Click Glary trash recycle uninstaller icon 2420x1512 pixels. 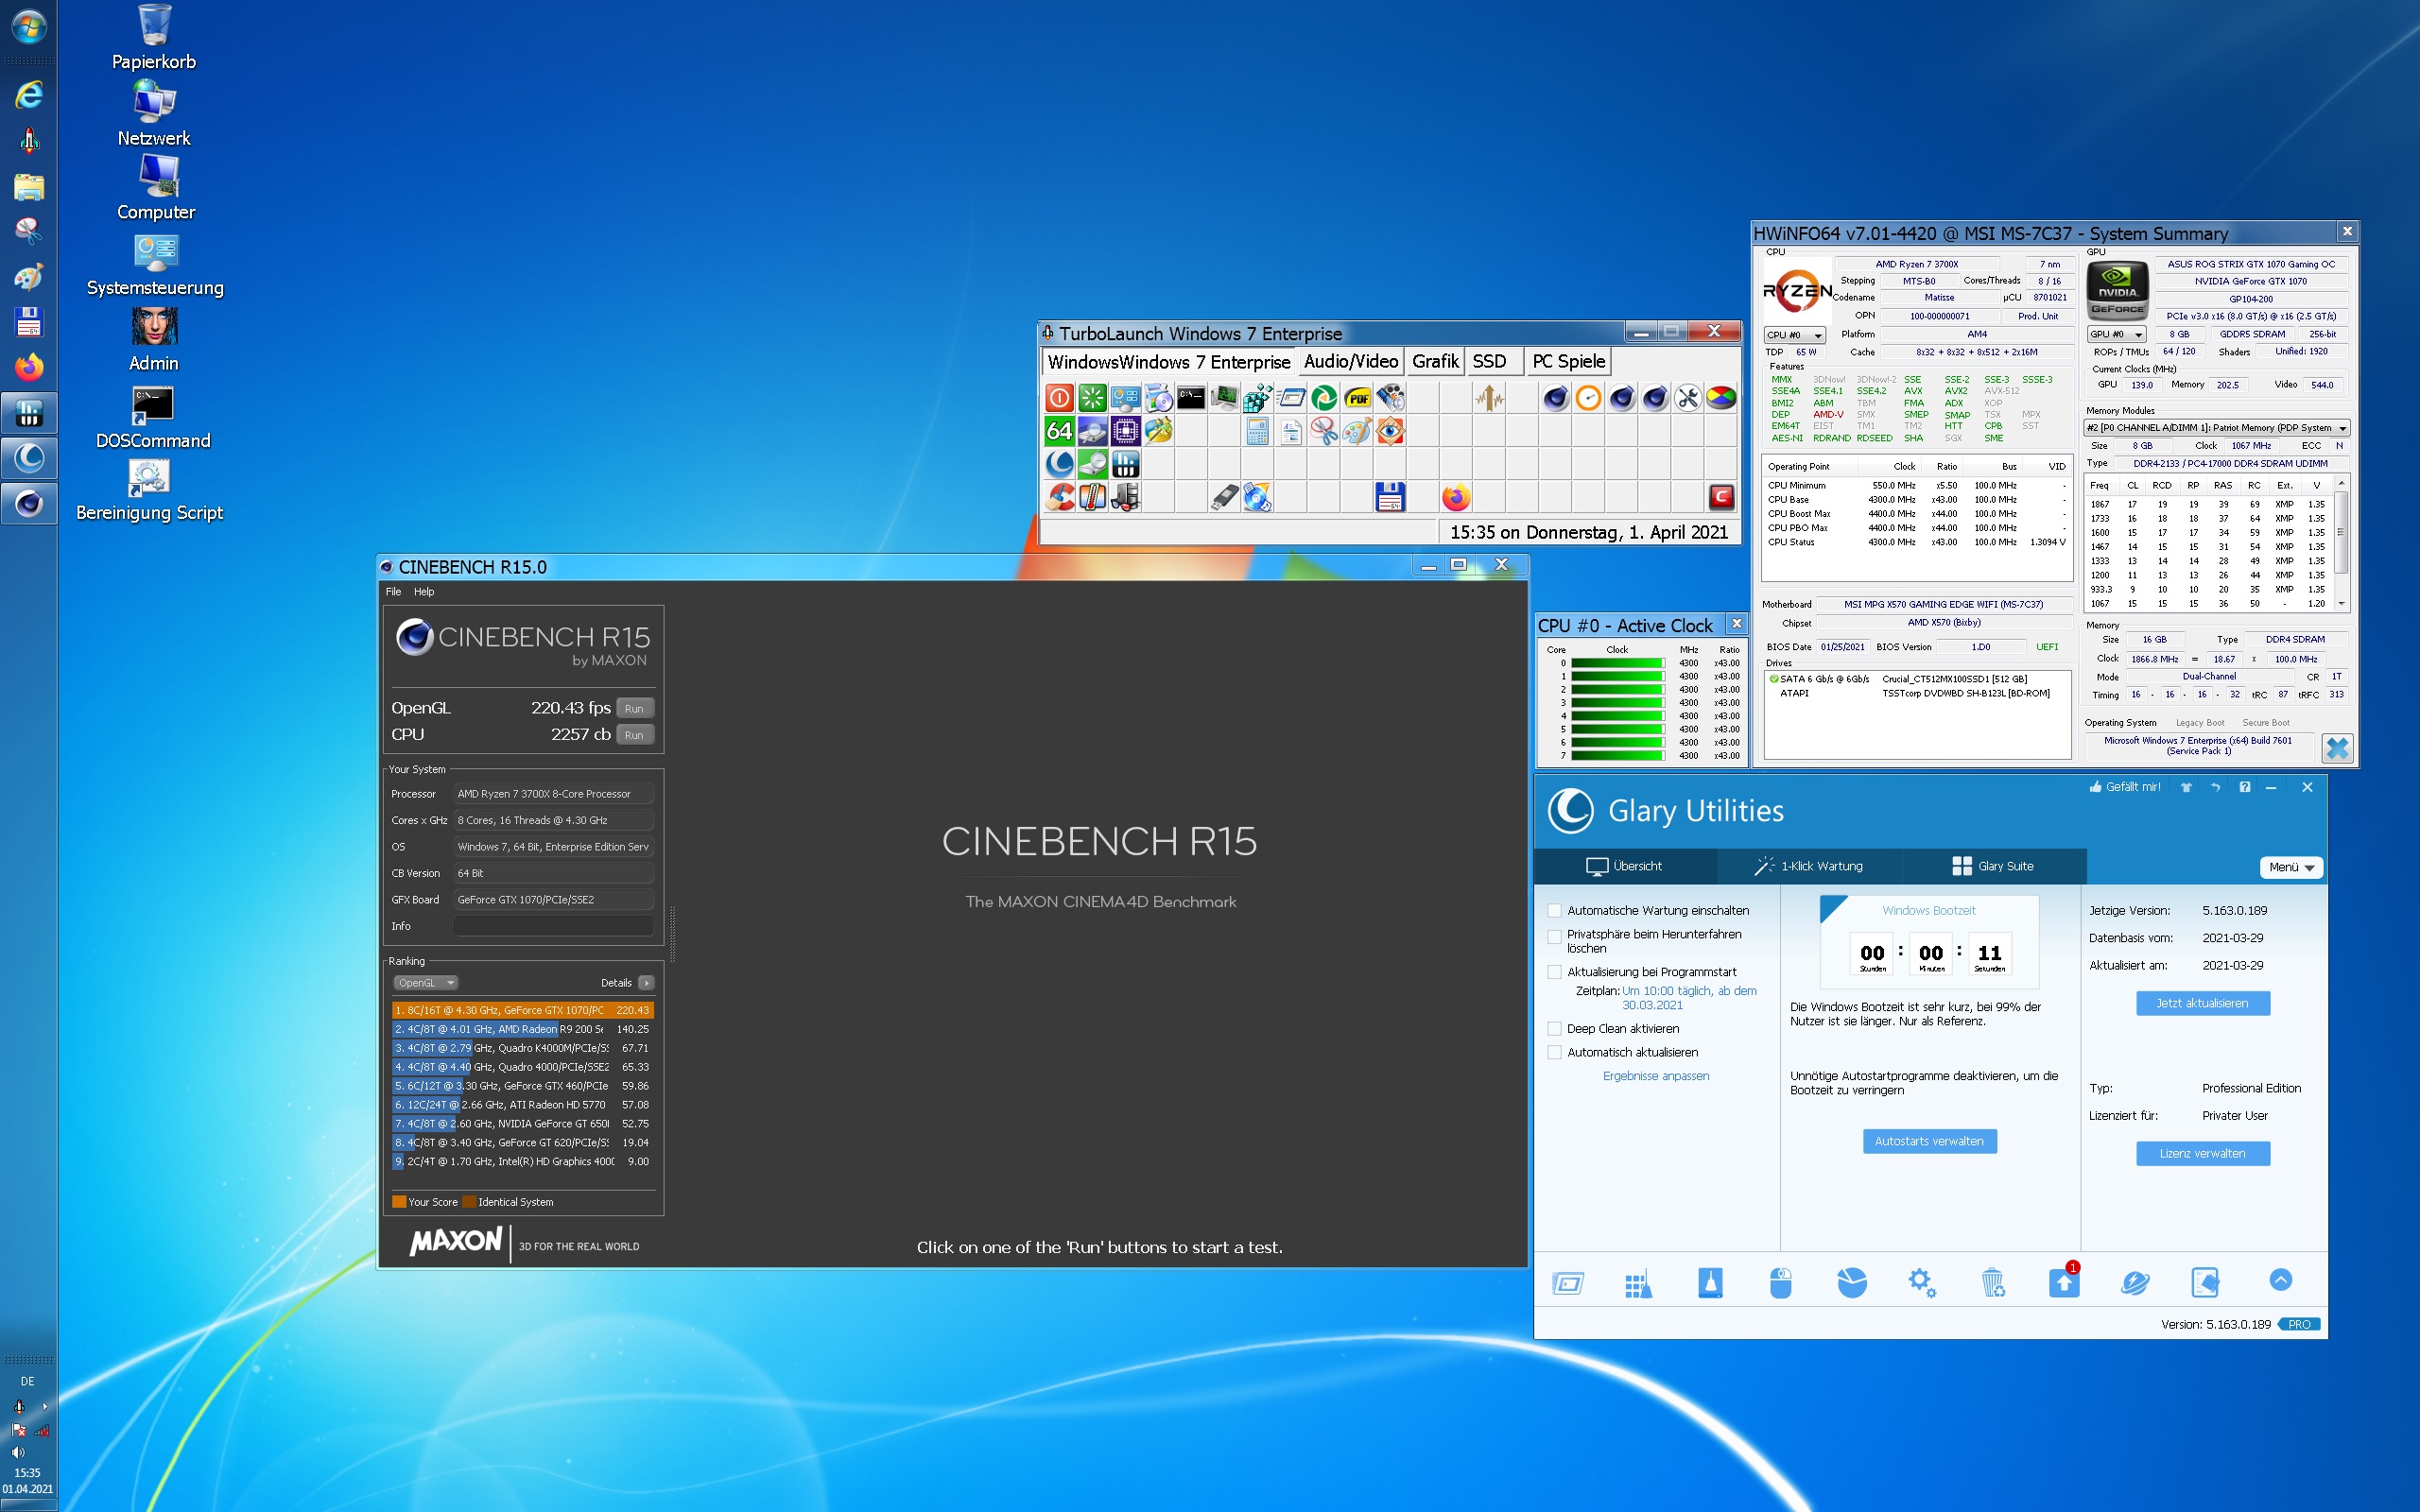pyautogui.click(x=1992, y=1282)
